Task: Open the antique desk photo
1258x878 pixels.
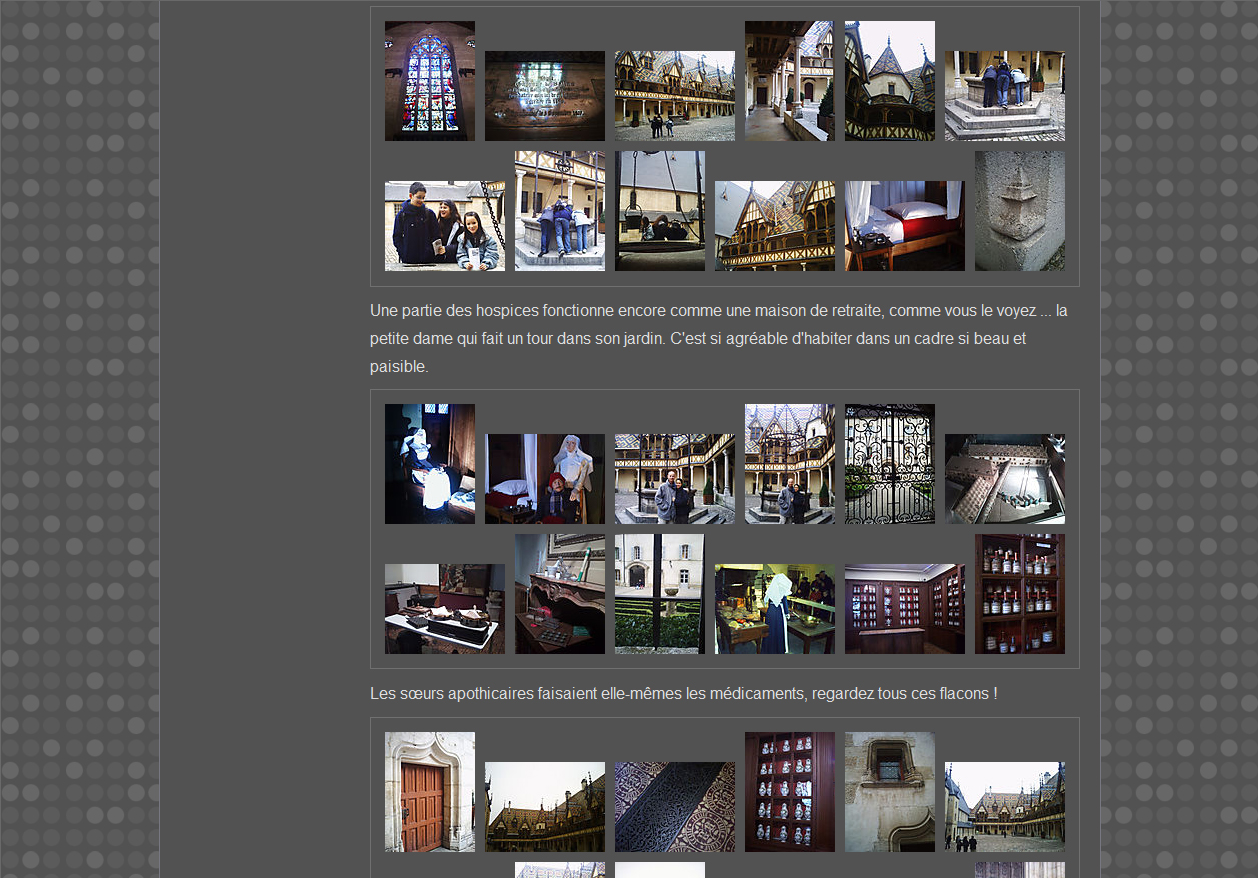Action: point(559,594)
